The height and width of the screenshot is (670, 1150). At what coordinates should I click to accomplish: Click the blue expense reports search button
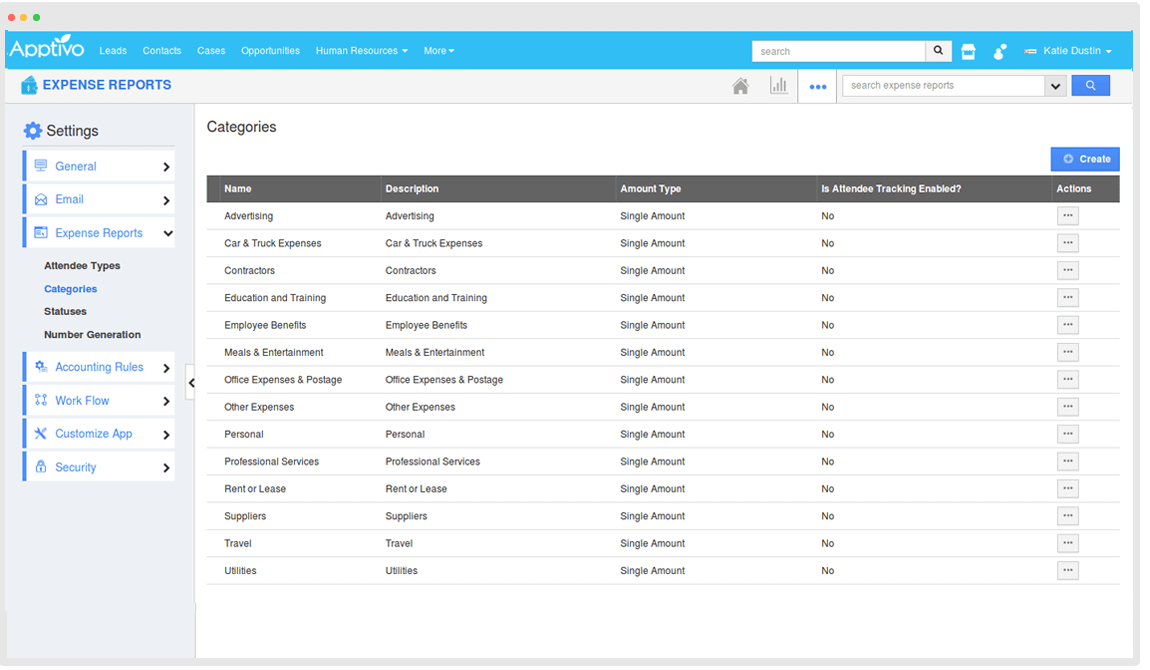click(x=1090, y=86)
